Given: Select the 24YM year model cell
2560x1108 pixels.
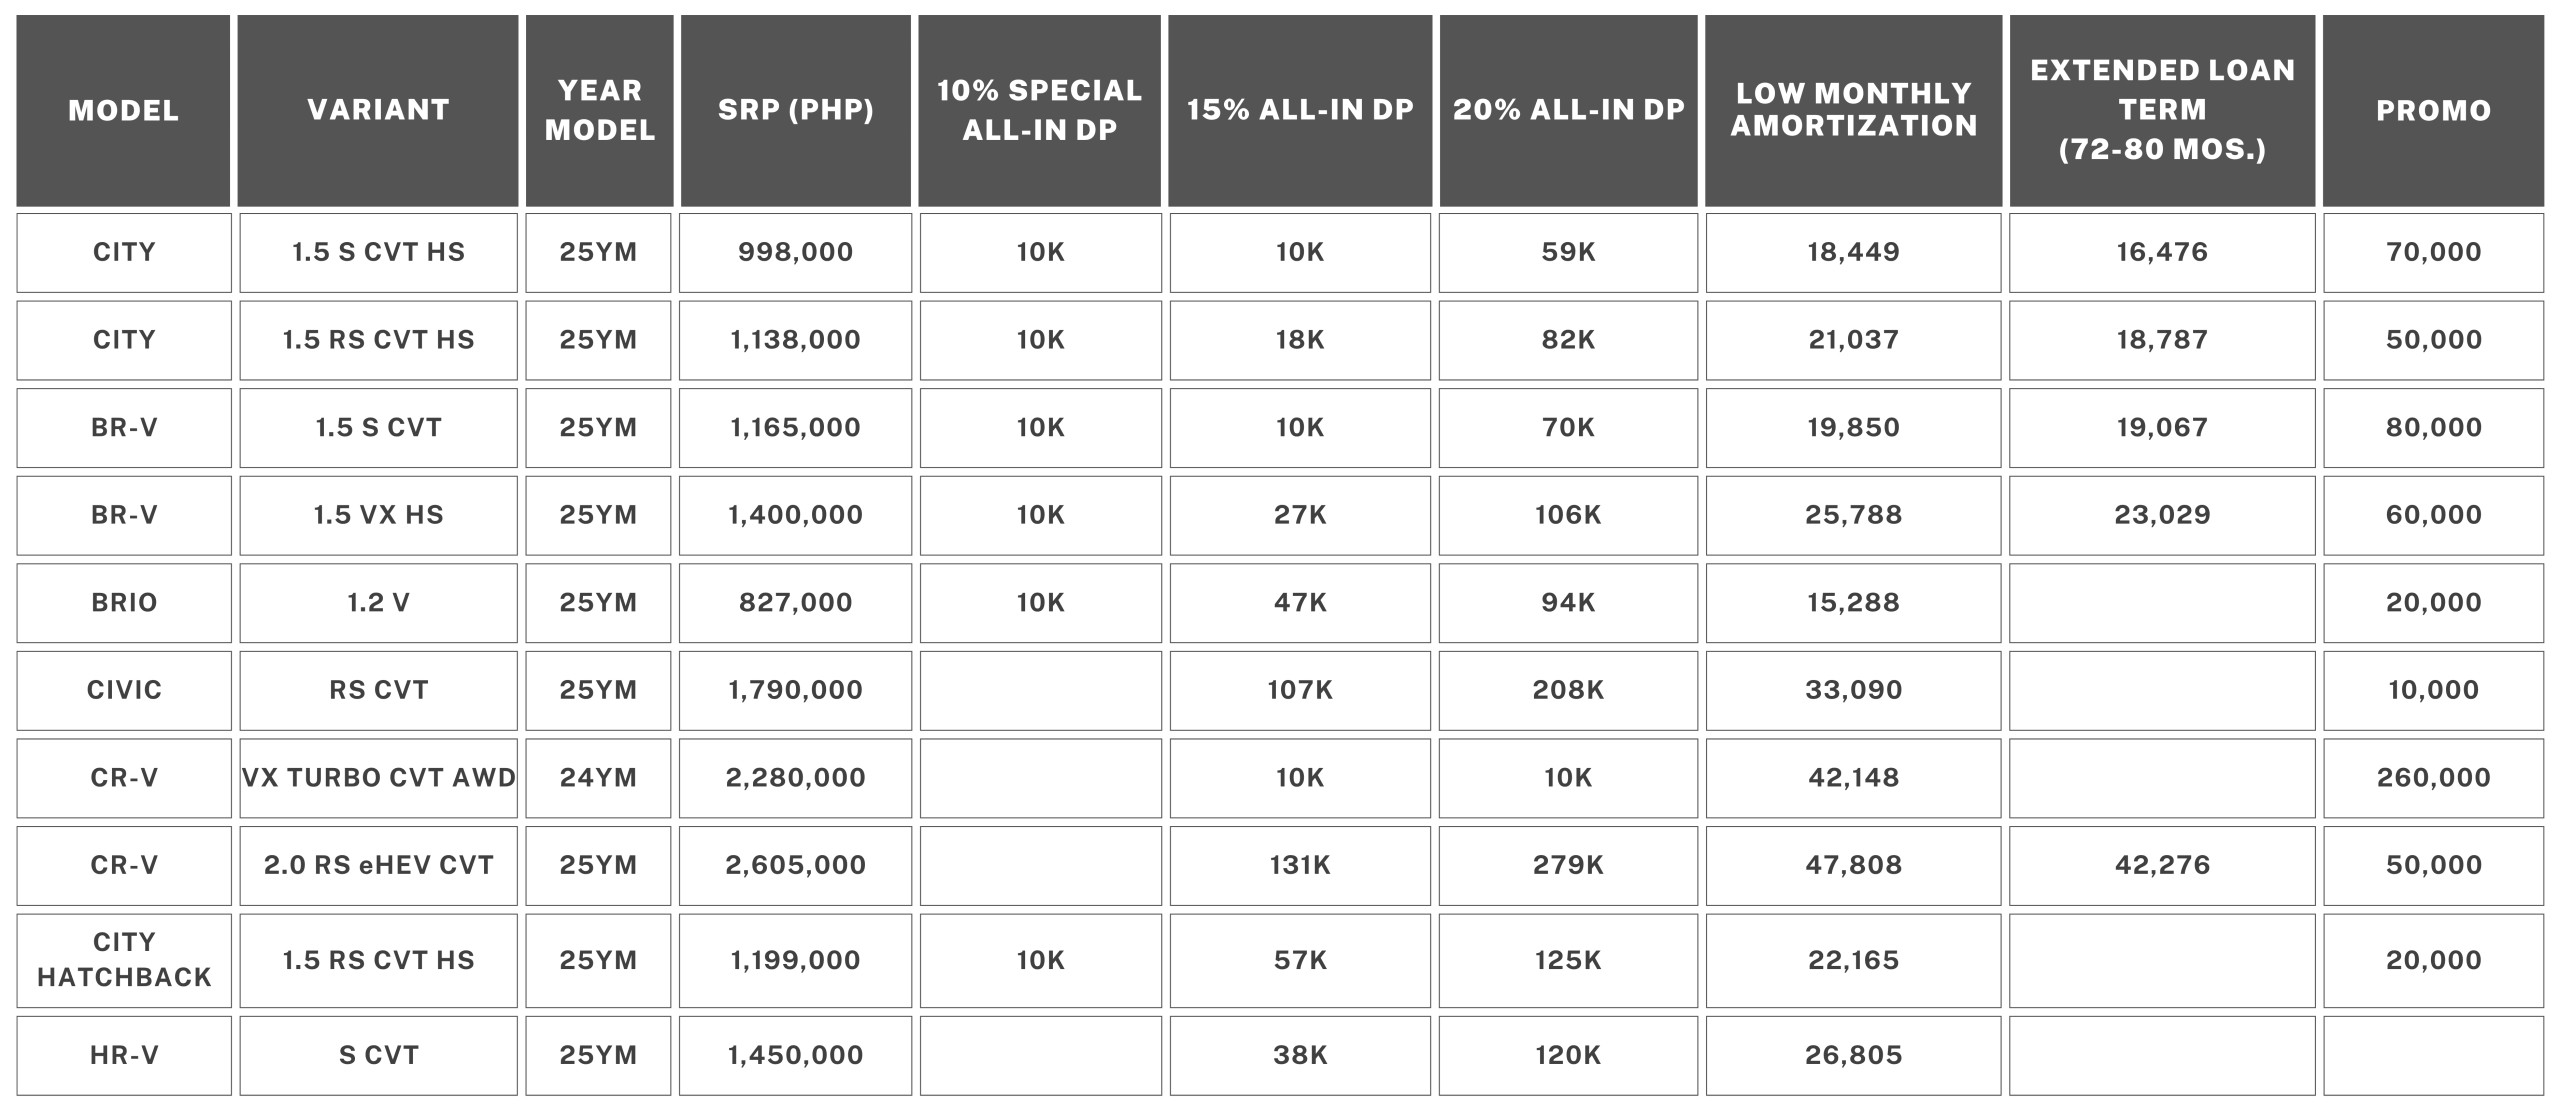Looking at the screenshot, I should tap(598, 778).
